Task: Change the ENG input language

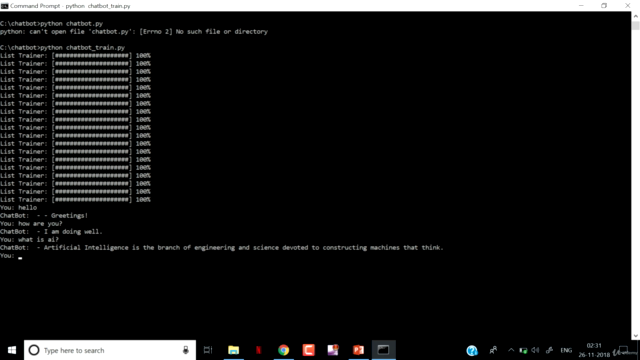Action: tap(566, 350)
